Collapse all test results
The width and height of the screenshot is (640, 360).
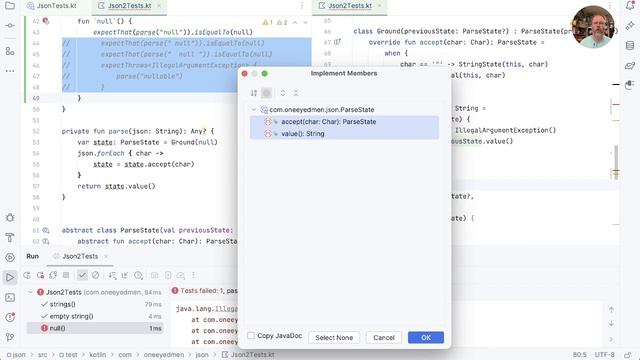(x=125, y=276)
